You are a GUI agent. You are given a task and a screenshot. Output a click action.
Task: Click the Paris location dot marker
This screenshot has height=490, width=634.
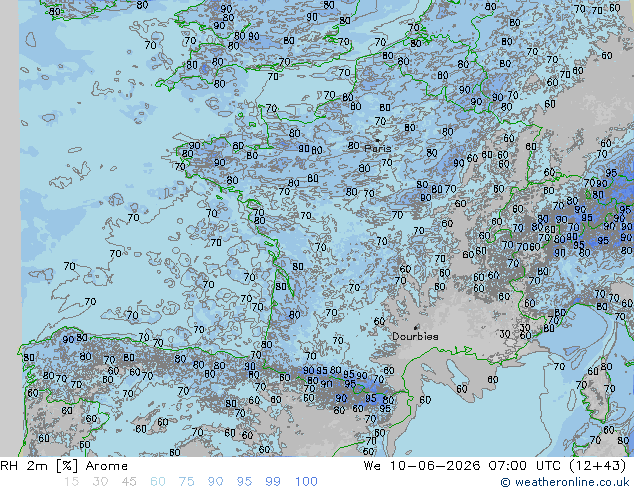[x=377, y=140]
